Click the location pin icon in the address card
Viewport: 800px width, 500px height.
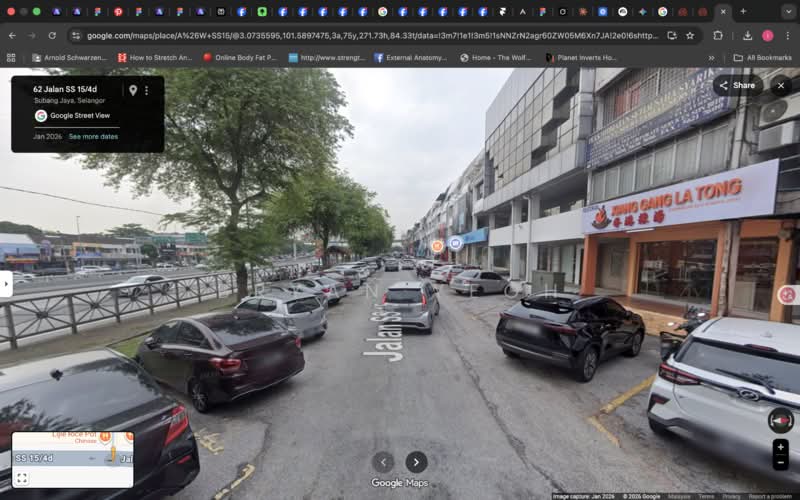click(x=132, y=90)
